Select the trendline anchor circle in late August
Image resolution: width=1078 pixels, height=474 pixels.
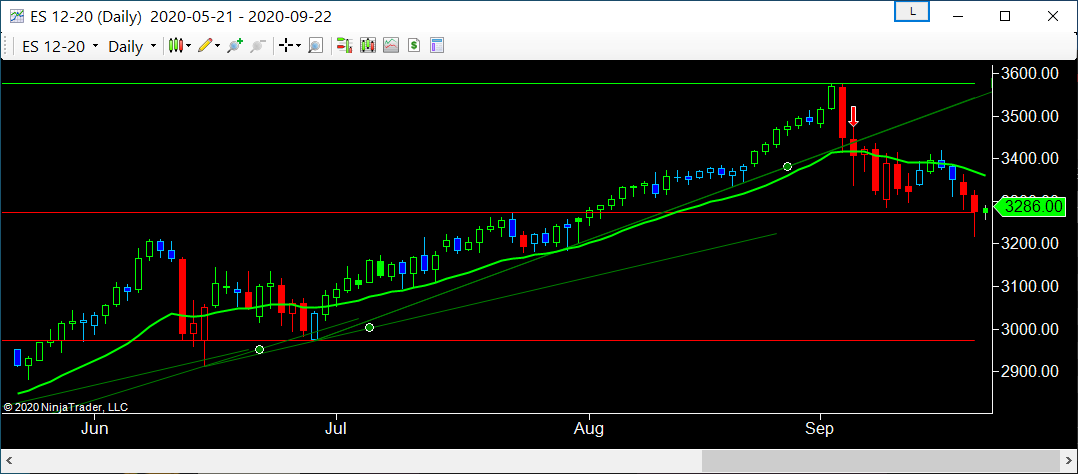787,166
